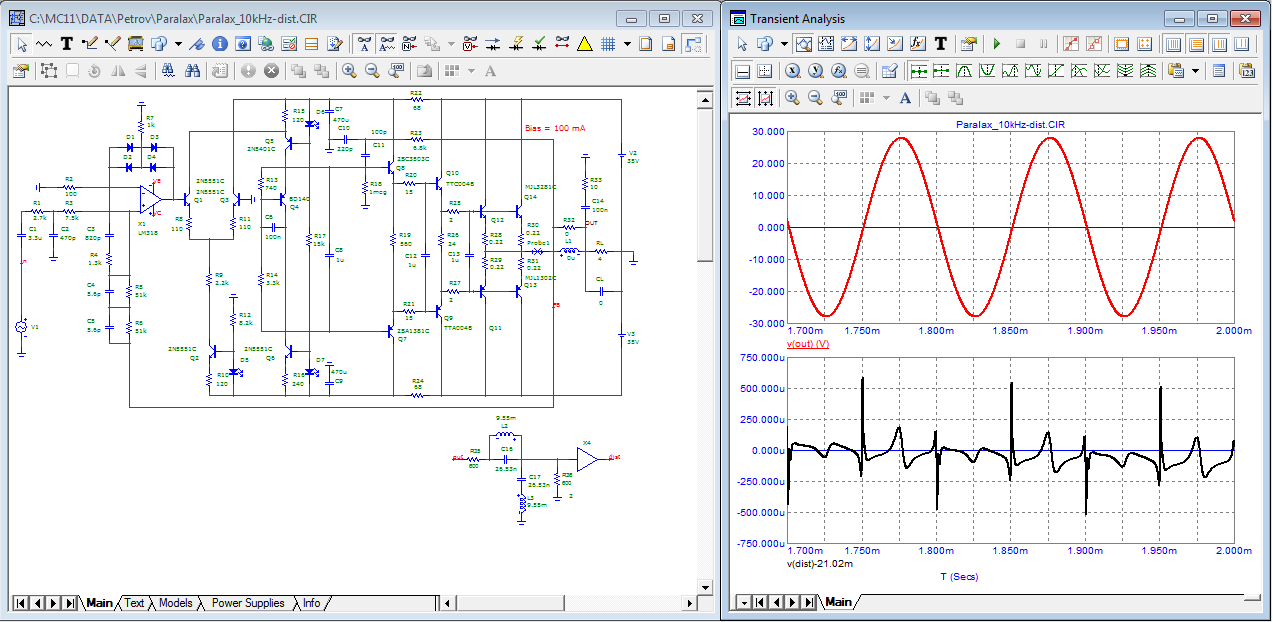Open dropdown arrow next to grid icon
The height and width of the screenshot is (622, 1273).
(x=627, y=44)
